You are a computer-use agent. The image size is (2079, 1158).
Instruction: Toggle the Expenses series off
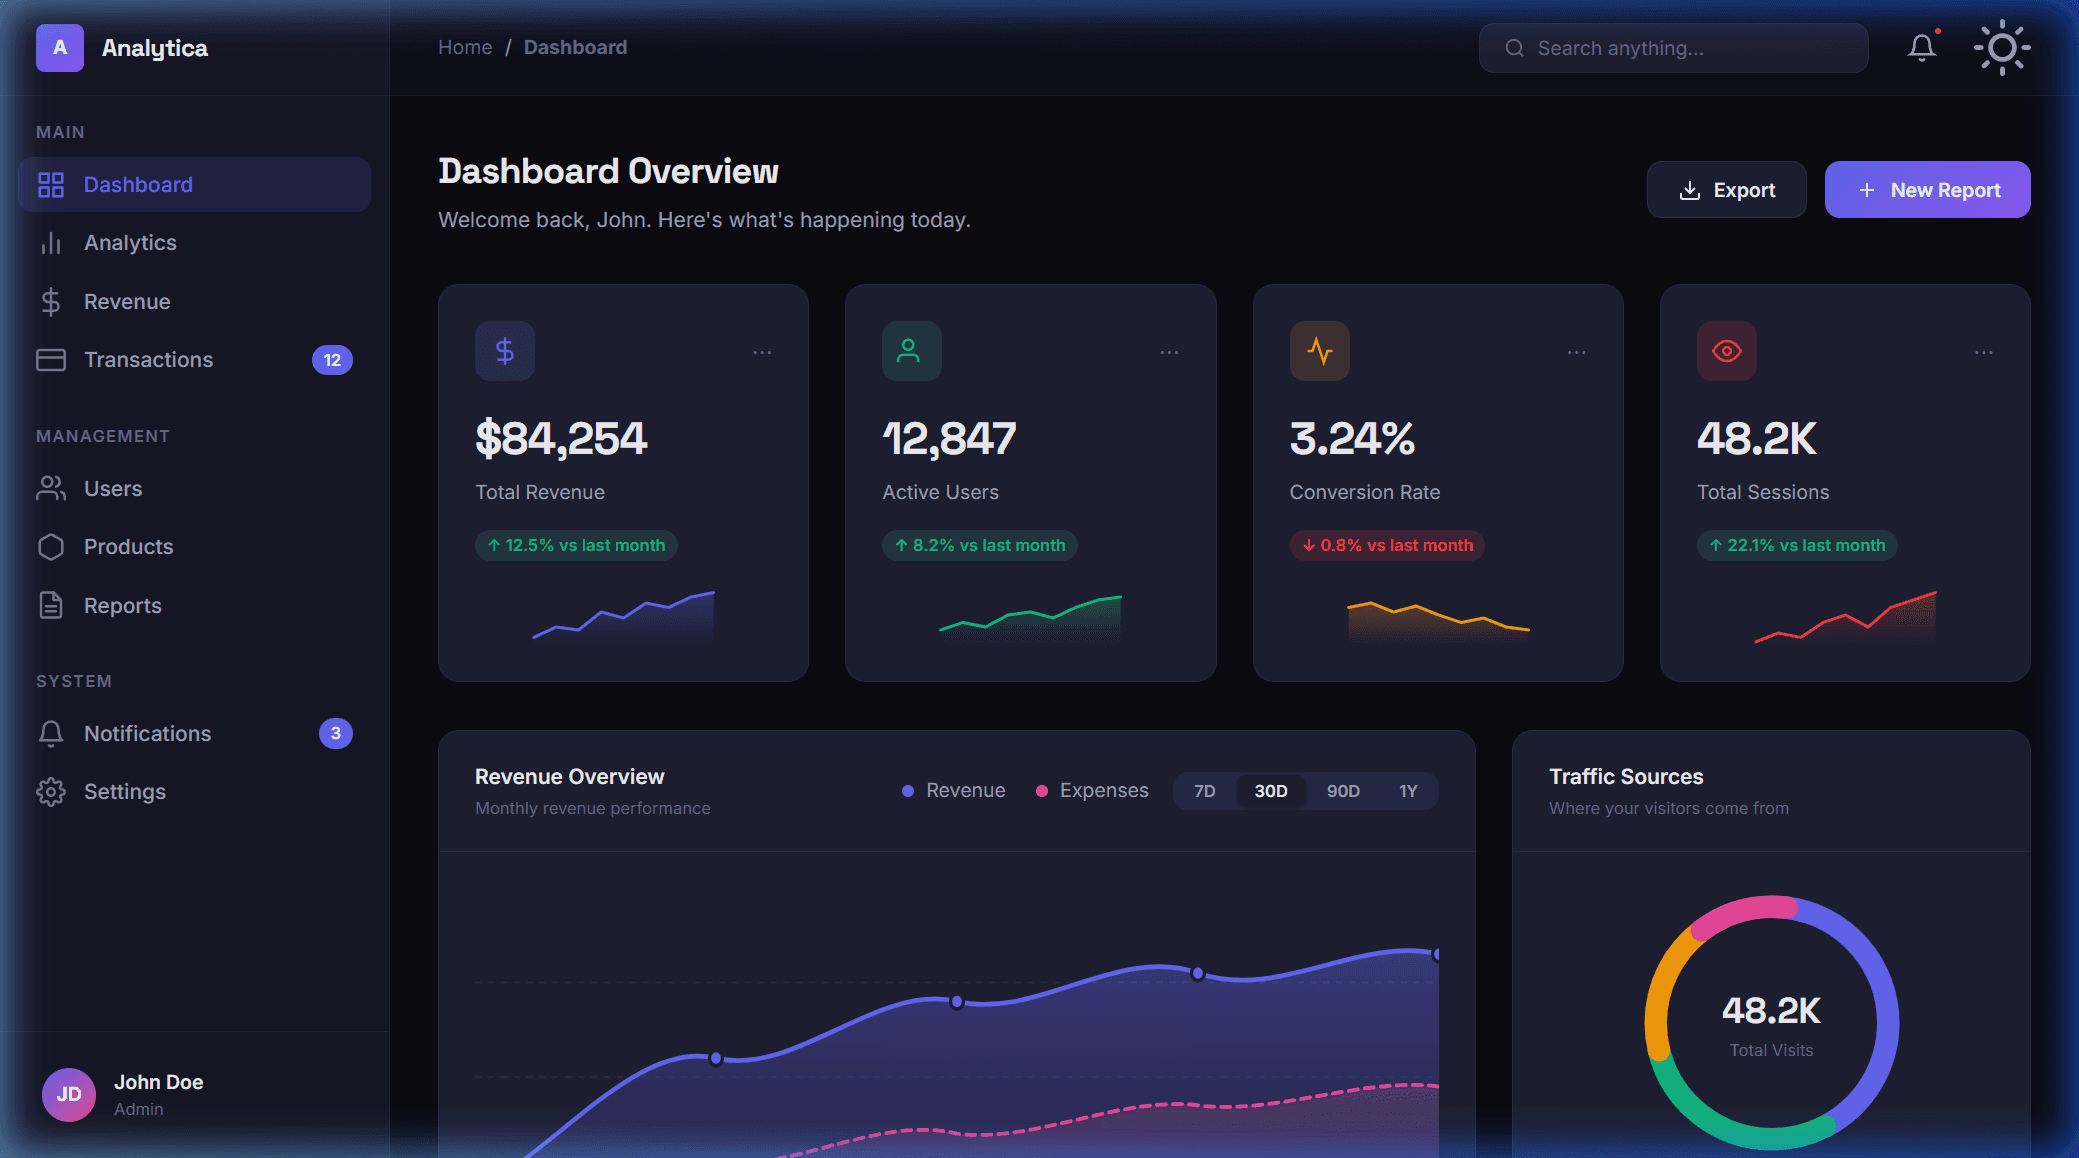click(x=1091, y=790)
